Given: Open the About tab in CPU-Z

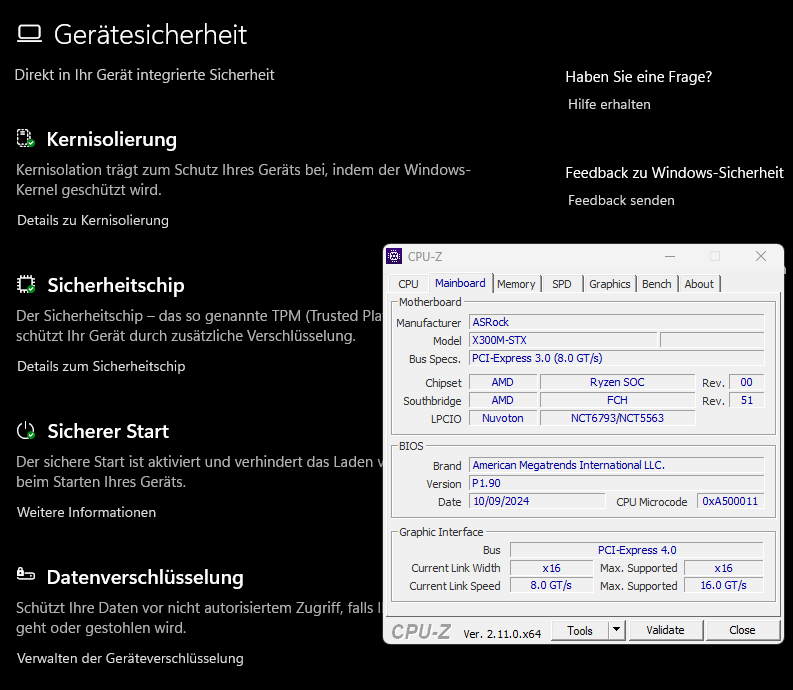Looking at the screenshot, I should click(x=699, y=284).
